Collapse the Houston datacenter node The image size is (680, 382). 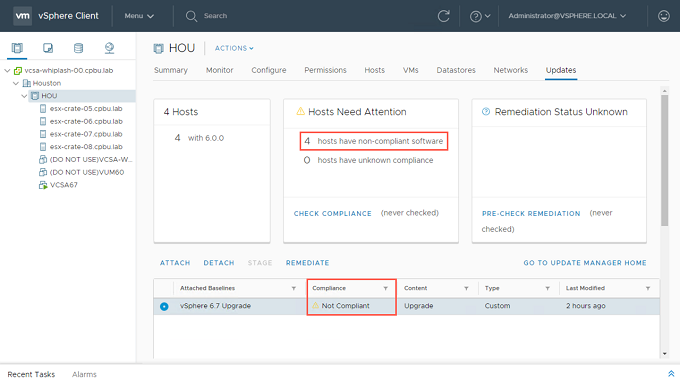[x=16, y=83]
